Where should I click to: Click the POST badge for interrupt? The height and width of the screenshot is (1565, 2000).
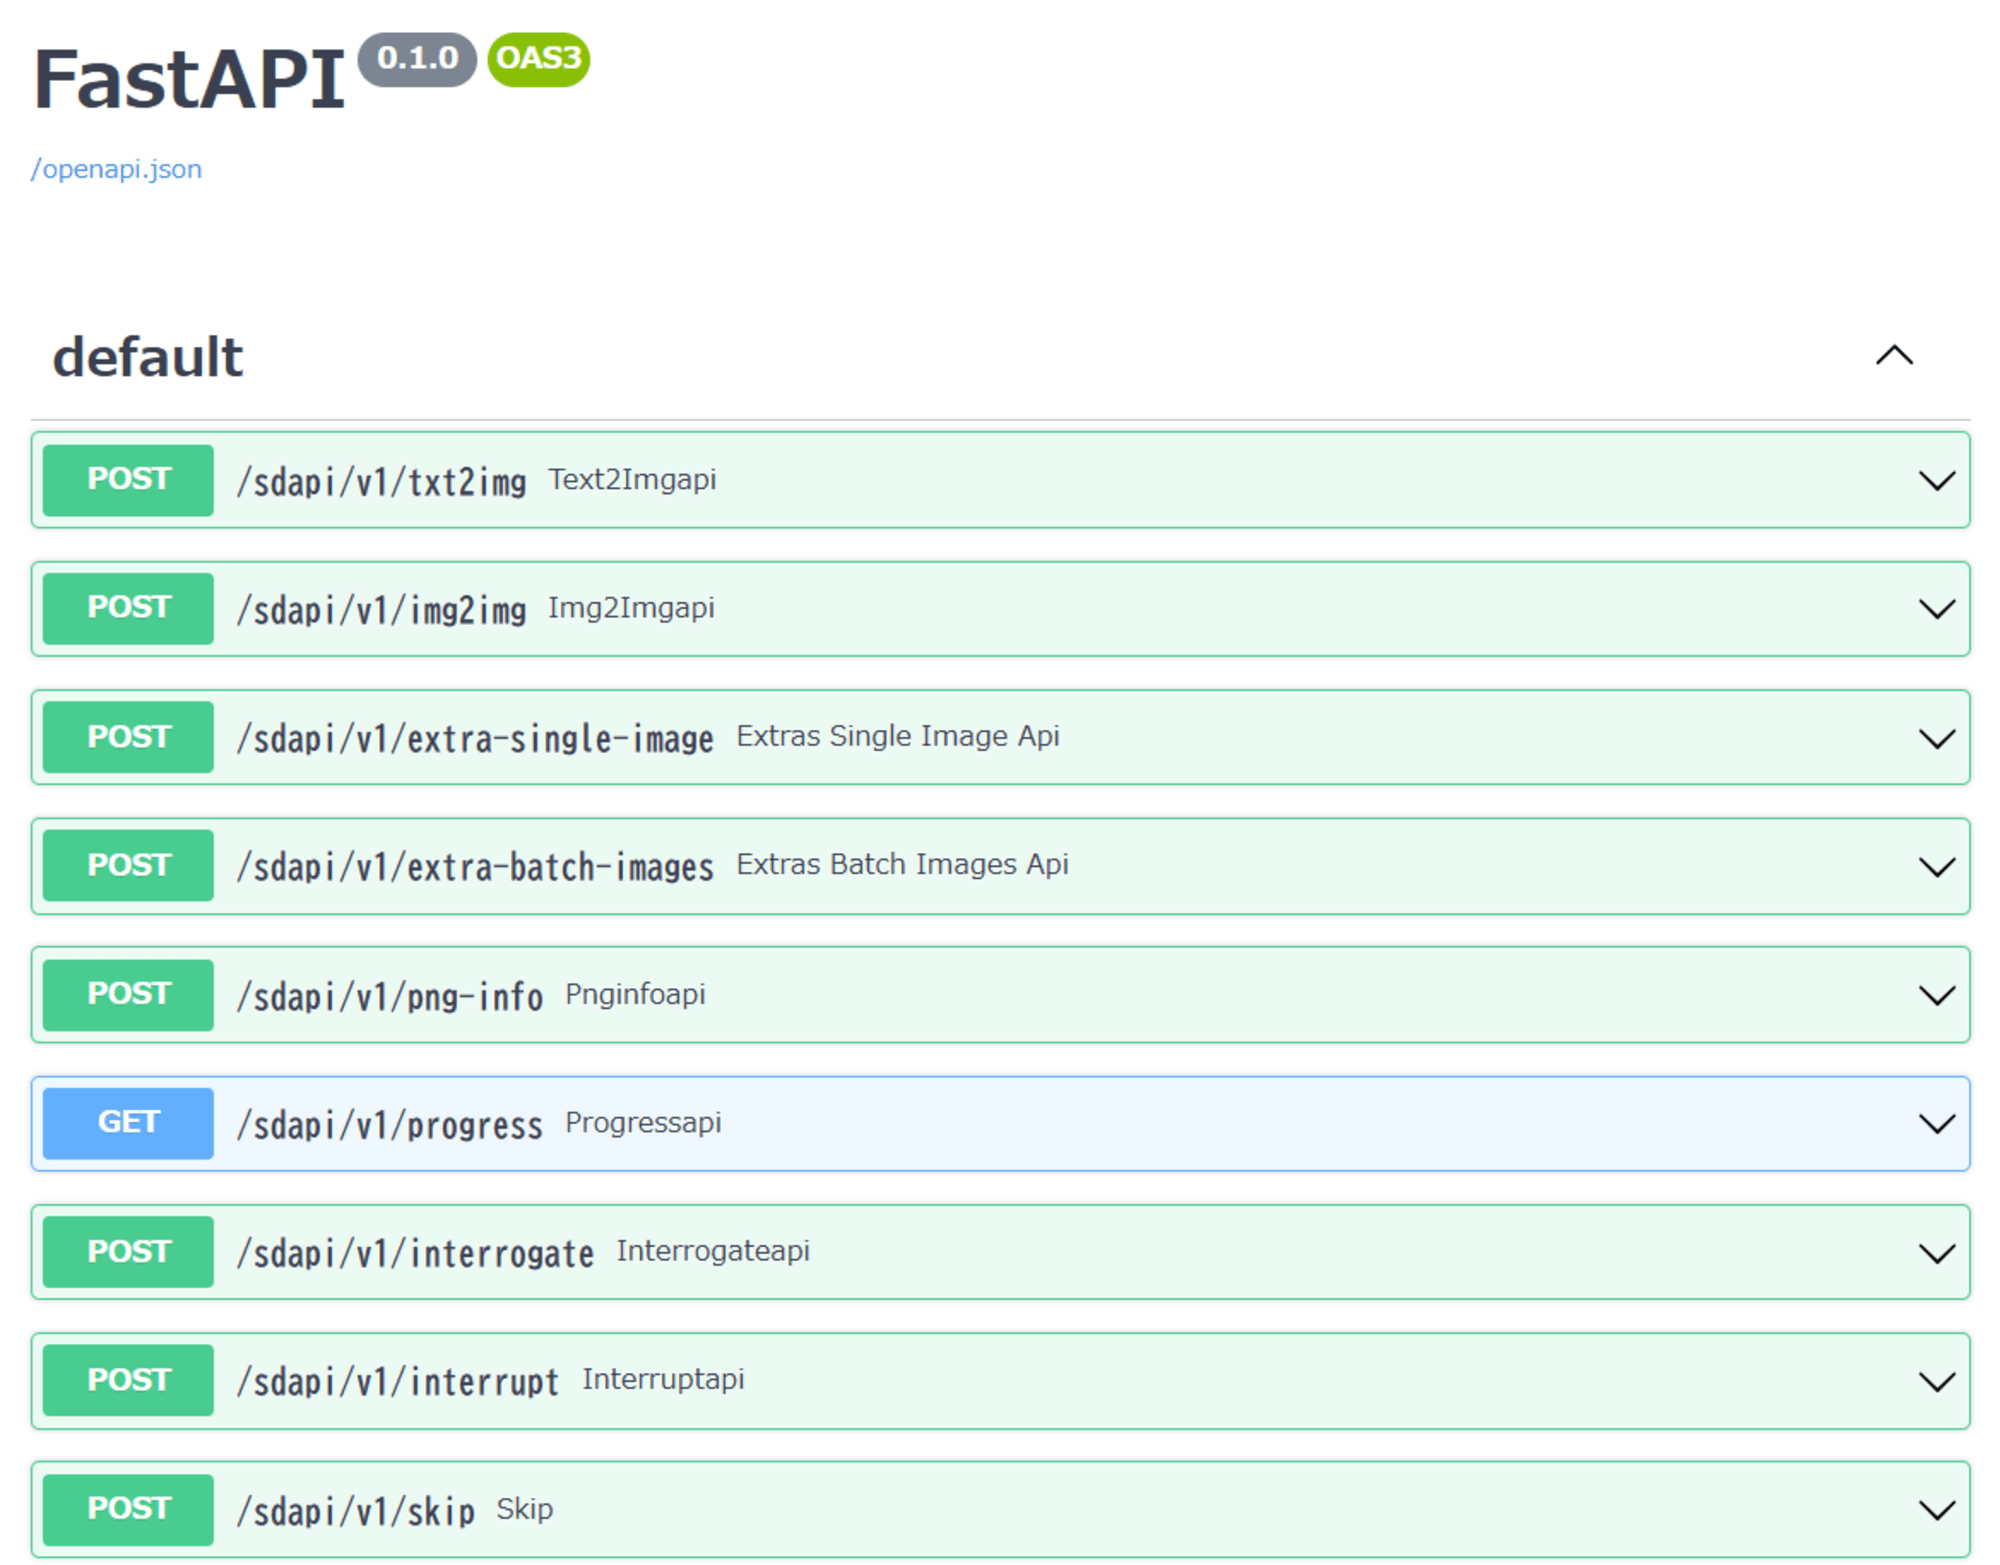(x=128, y=1380)
